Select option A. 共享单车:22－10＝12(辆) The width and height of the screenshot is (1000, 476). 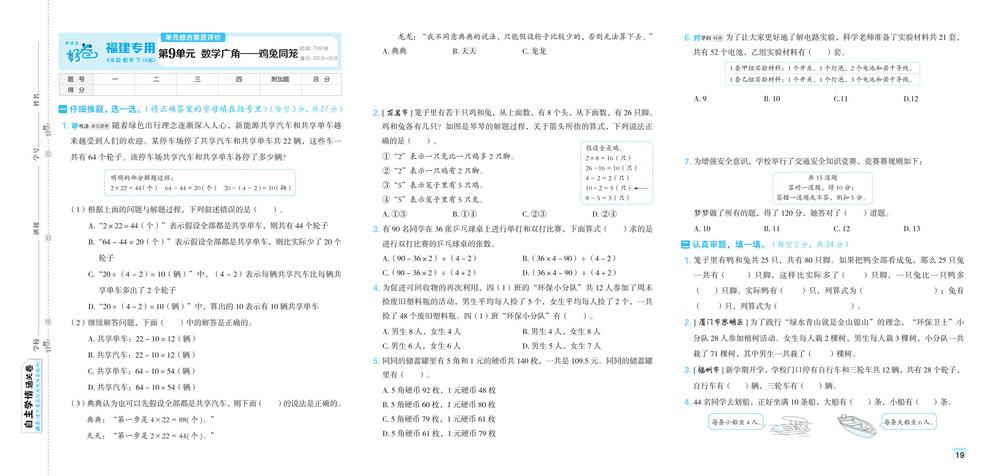[140, 338]
